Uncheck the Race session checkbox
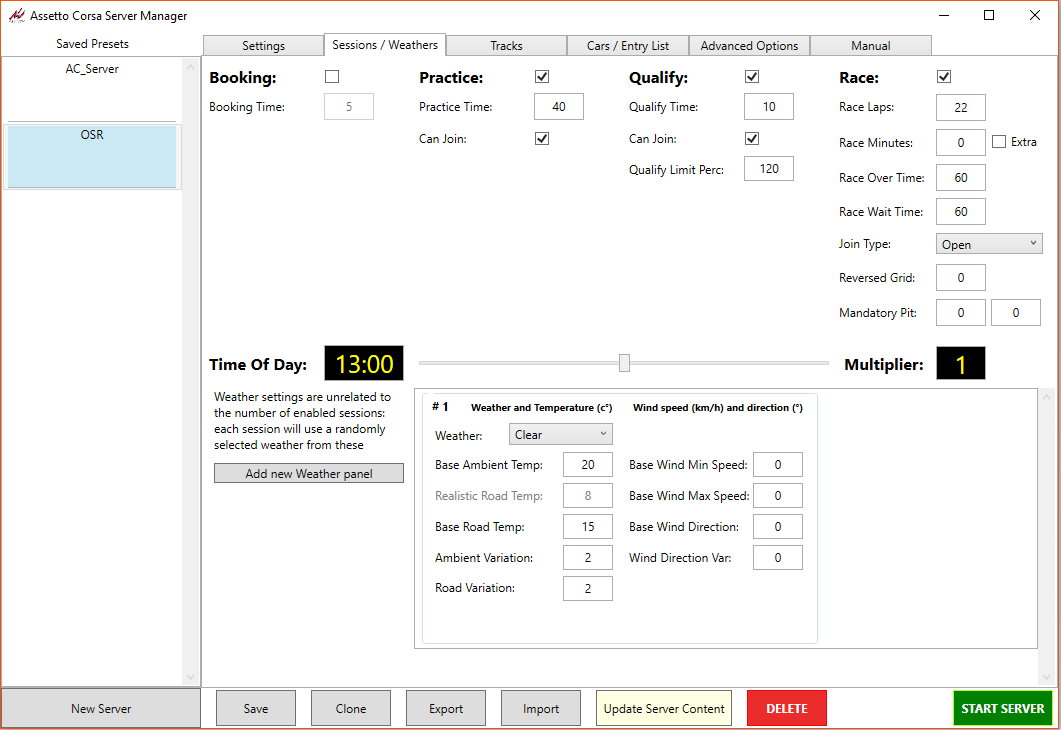 point(943,76)
